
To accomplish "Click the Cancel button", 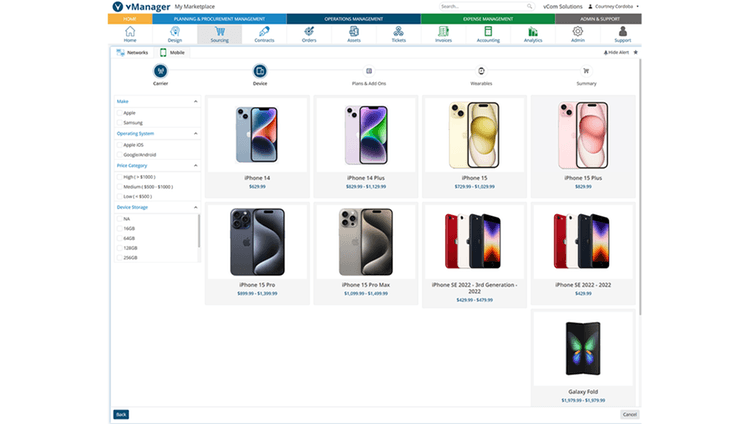I will tap(629, 414).
